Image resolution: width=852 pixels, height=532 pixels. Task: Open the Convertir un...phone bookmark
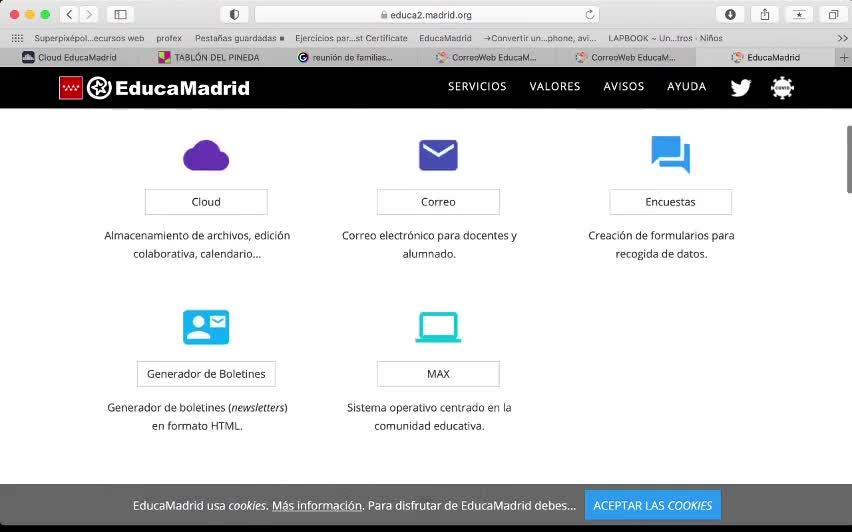pos(540,38)
